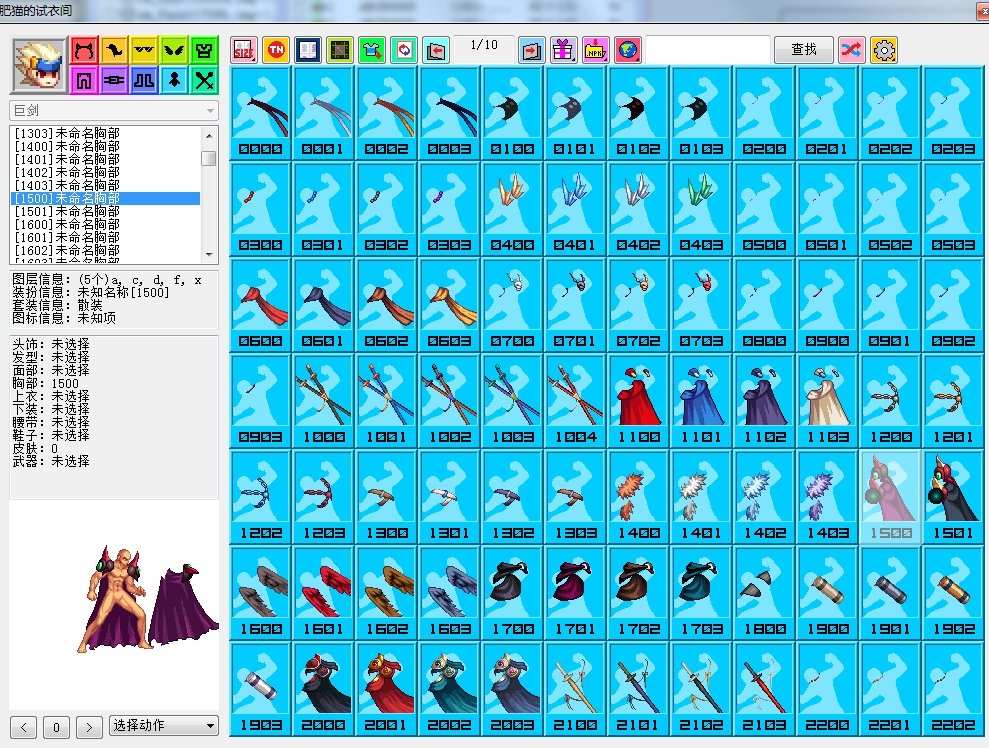The image size is (989, 748).
Task: Select list item [1600]未命名胸部
Action: tap(105, 225)
